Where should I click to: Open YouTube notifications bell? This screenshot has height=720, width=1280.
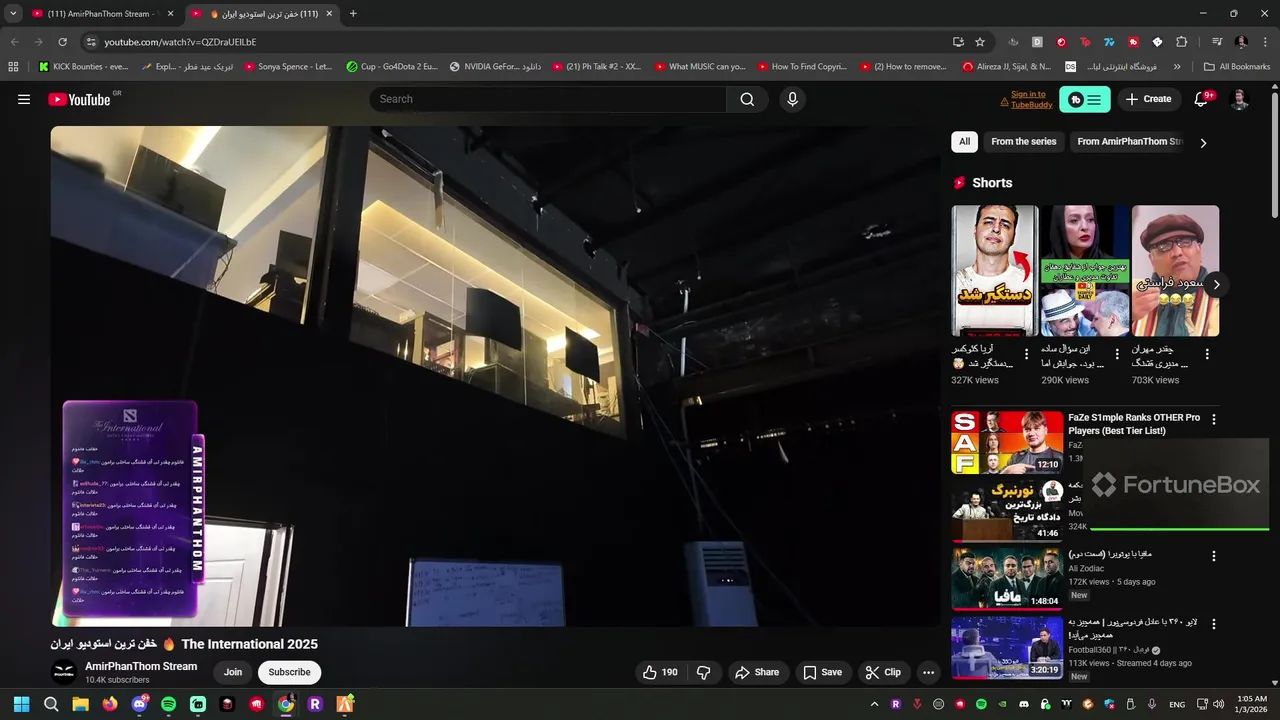pos(1202,99)
